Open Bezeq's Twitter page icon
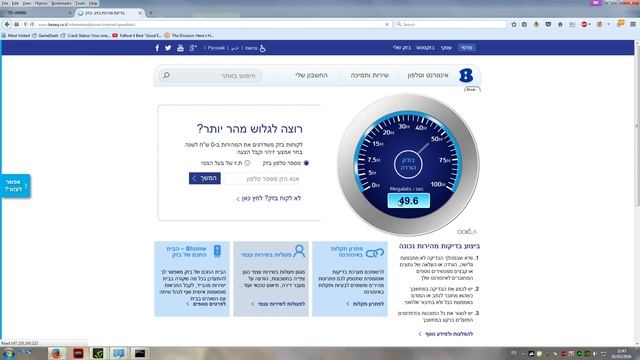 pyautogui.click(x=168, y=48)
